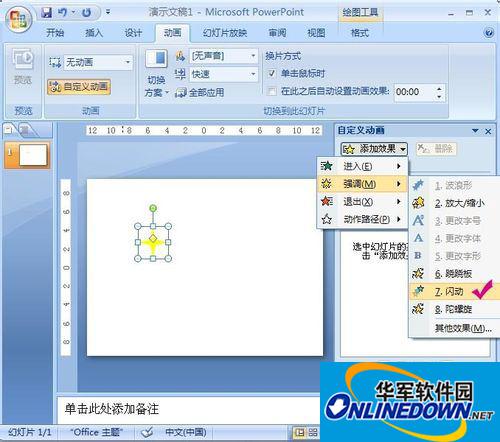Open the Customize Quick Access Toolbar arrow
This screenshot has width=500, height=442.
click(x=108, y=12)
